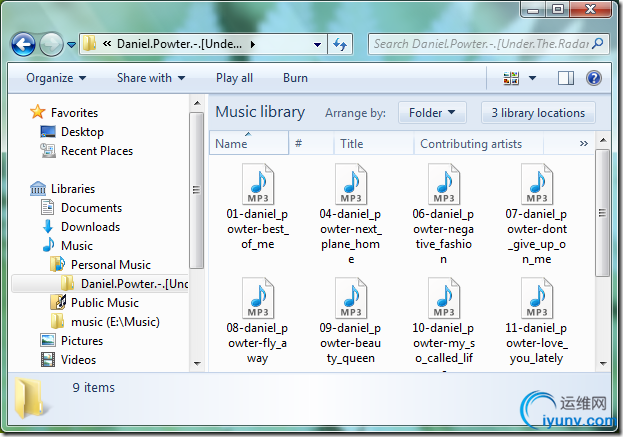This screenshot has height=437, width=623.
Task: Click the Downloads blue arrow icon
Action: coord(48,226)
